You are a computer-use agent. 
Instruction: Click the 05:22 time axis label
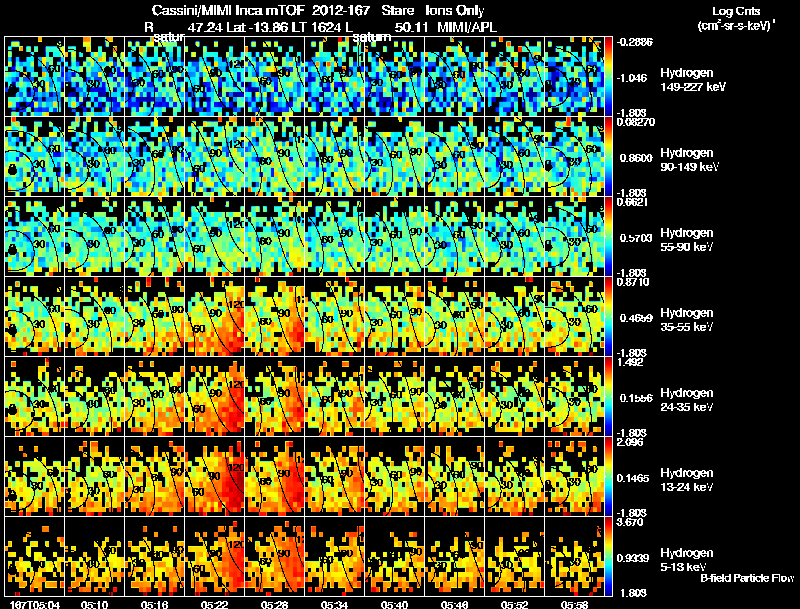(x=215, y=604)
